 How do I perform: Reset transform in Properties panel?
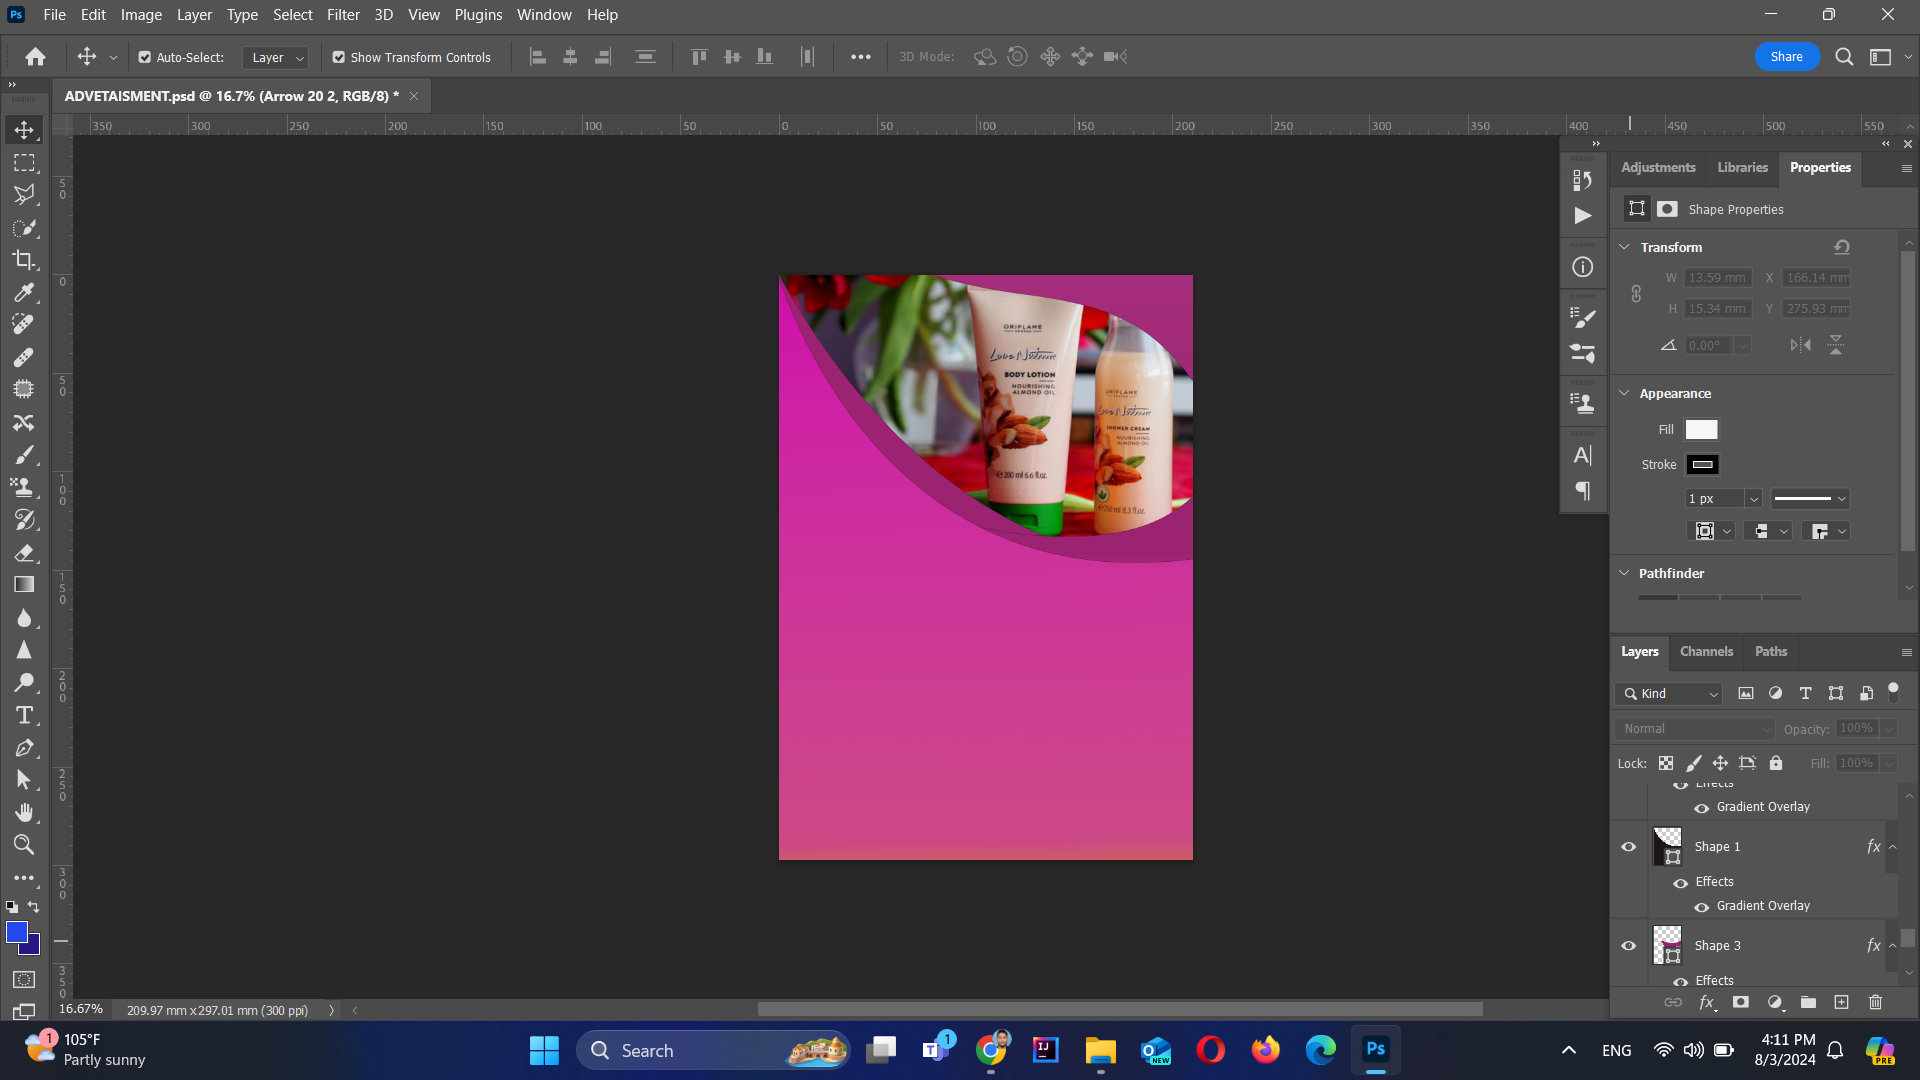[x=1841, y=247]
